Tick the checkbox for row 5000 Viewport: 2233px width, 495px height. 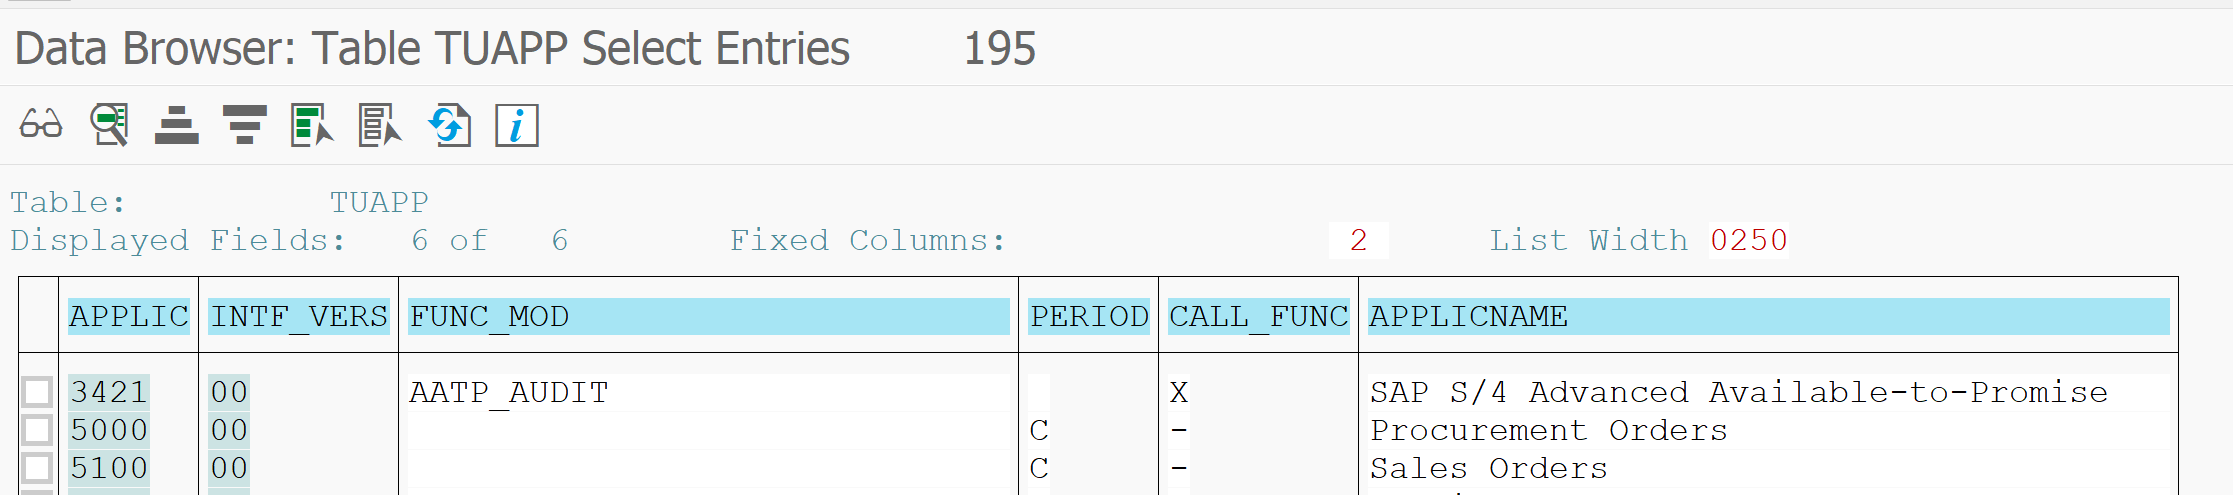37,430
